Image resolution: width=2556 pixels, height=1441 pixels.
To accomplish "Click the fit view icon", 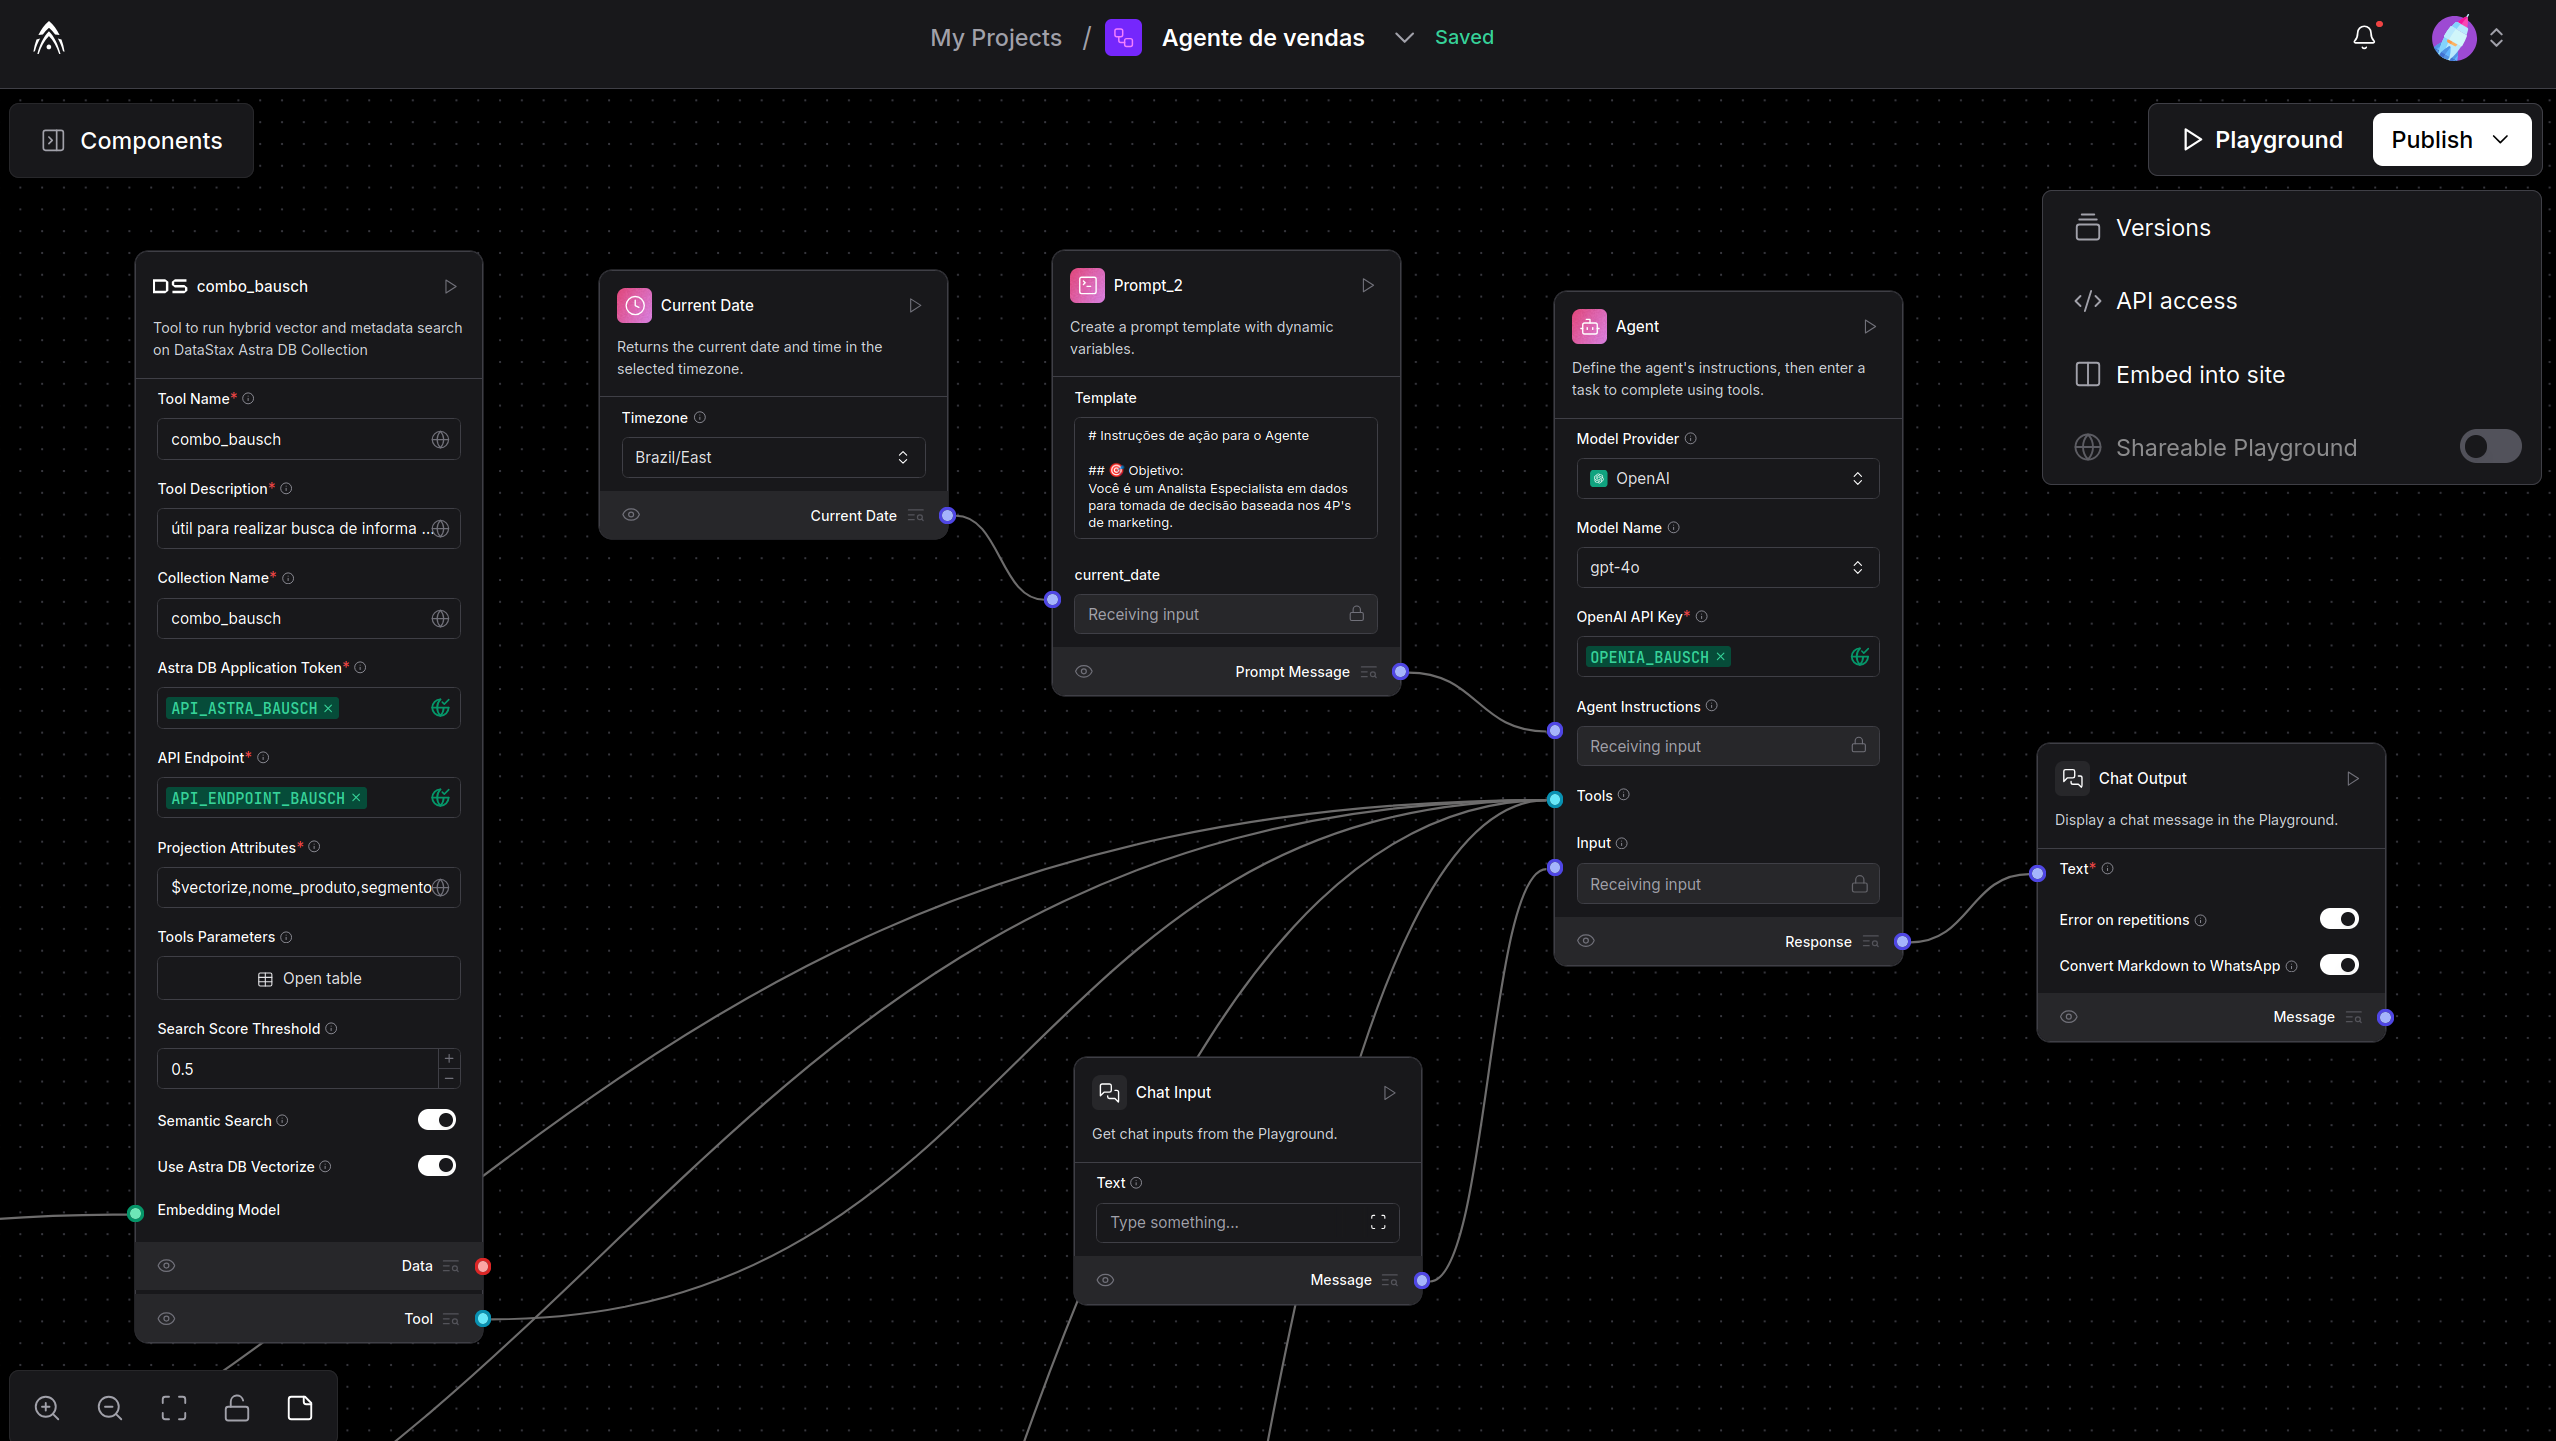I will pyautogui.click(x=173, y=1407).
